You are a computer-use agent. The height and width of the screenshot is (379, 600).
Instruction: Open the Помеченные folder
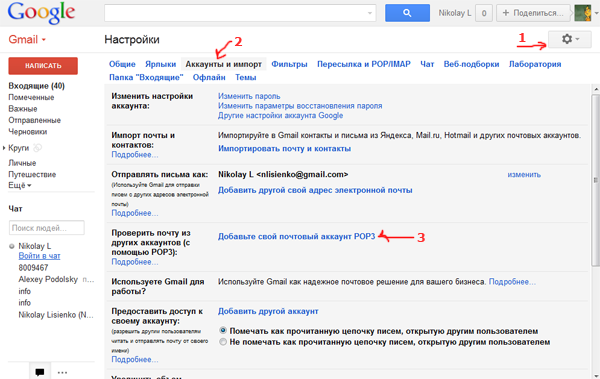coord(31,97)
